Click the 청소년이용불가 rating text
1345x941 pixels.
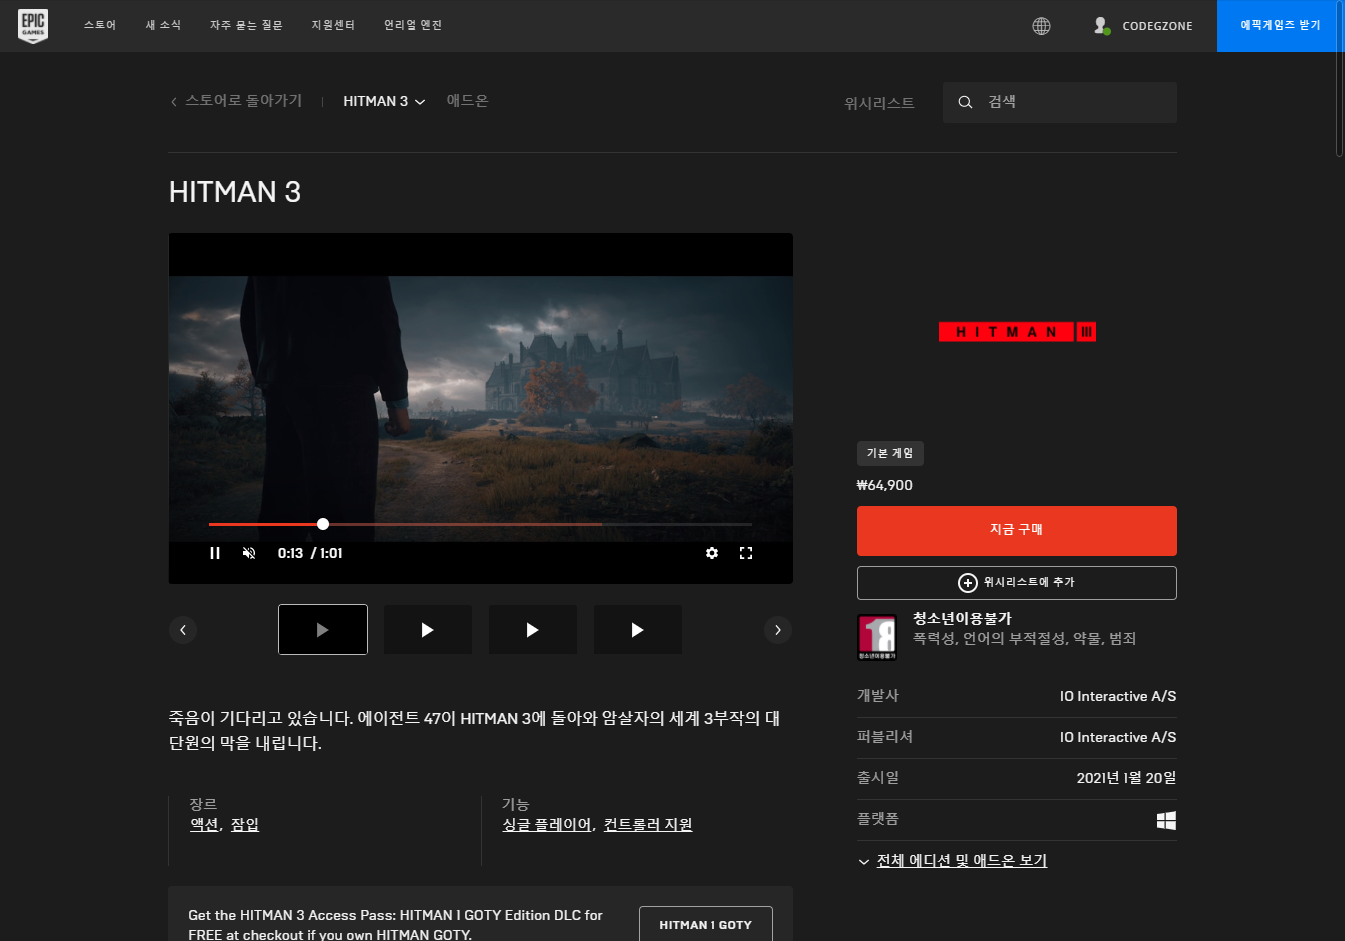point(962,618)
